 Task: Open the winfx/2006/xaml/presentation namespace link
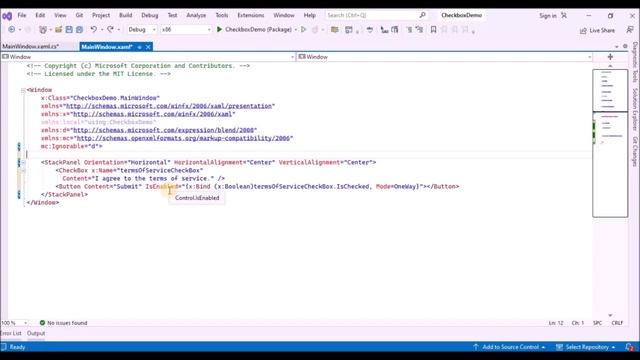click(x=169, y=106)
